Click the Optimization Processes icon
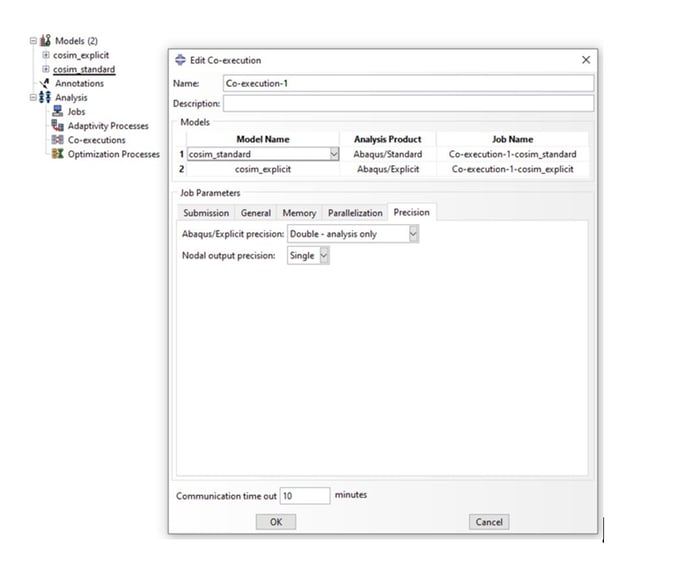 click(58, 154)
